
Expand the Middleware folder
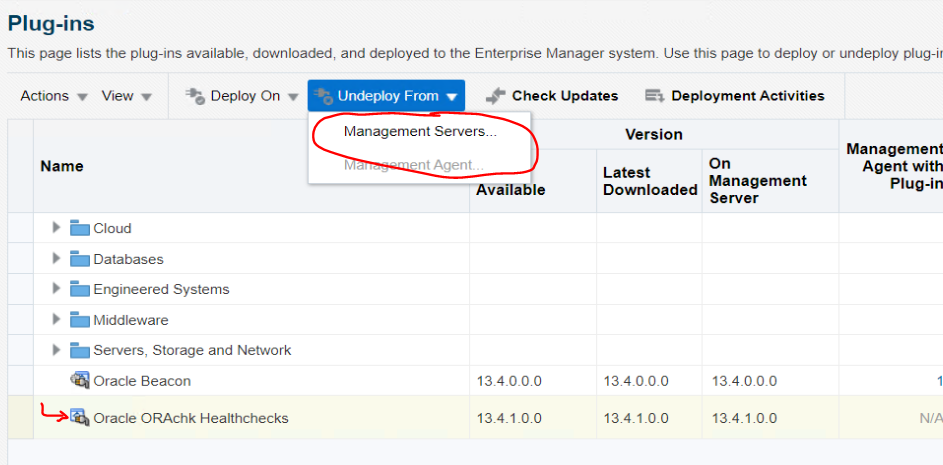(57, 319)
